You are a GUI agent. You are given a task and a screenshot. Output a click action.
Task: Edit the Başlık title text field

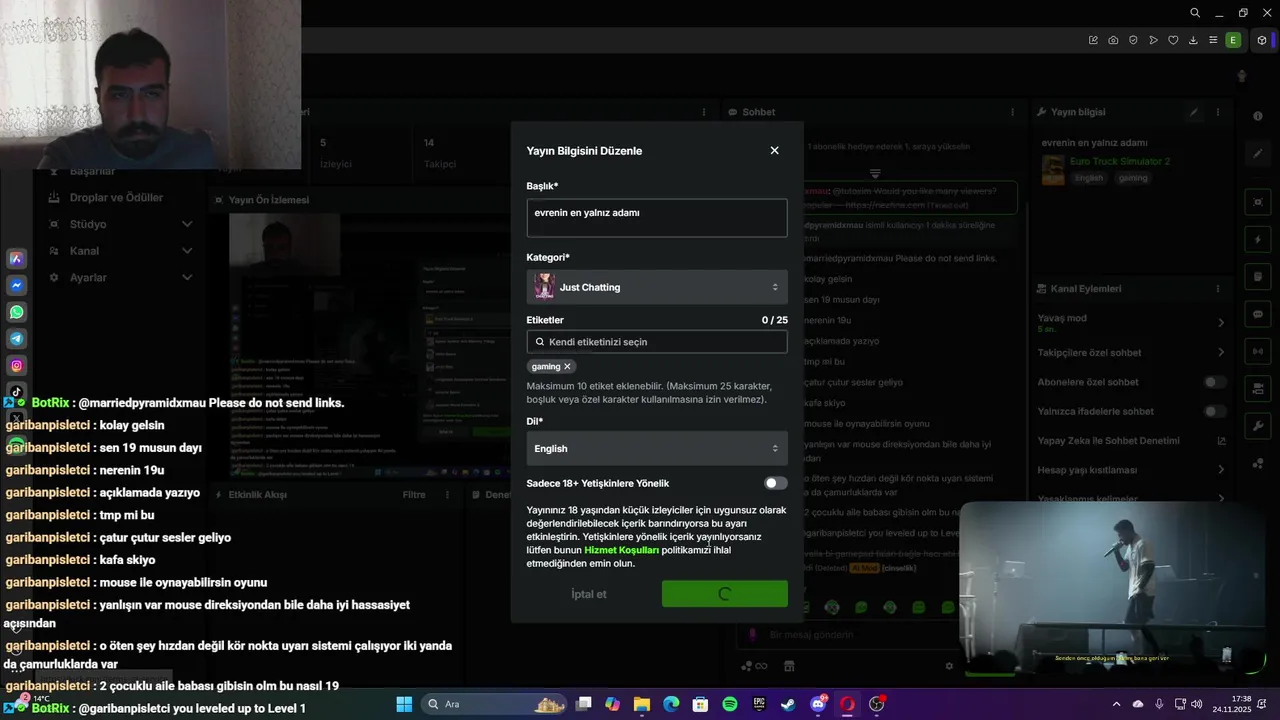pyautogui.click(x=657, y=218)
